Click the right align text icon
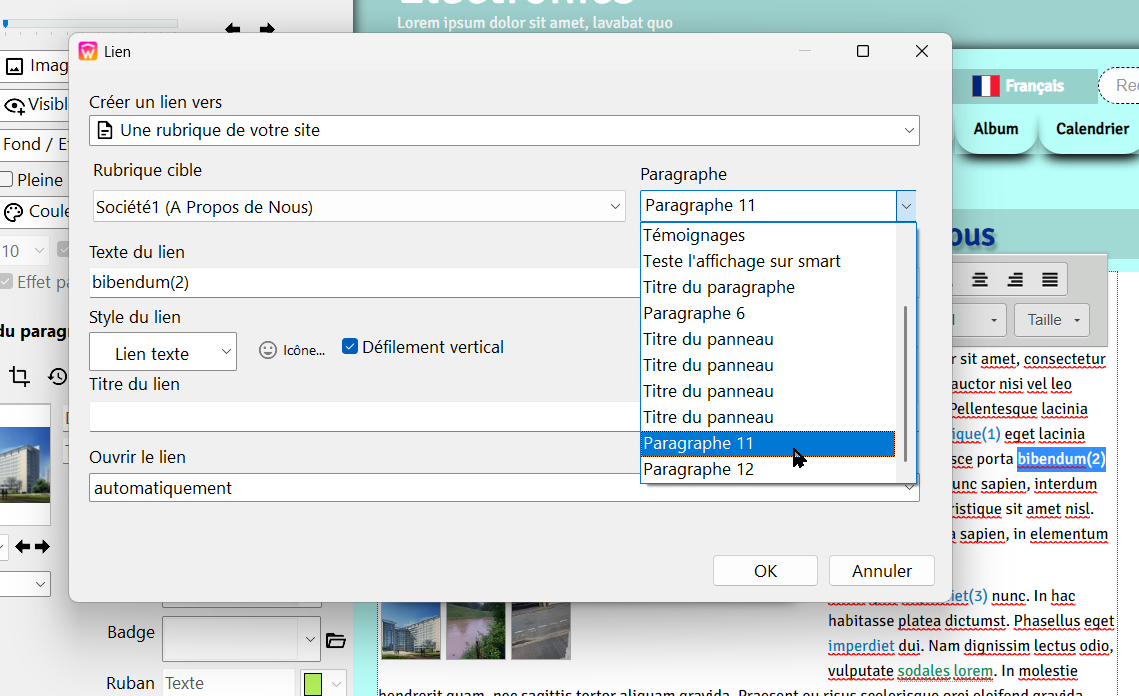Image resolution: width=1139 pixels, height=696 pixels. tap(1015, 280)
